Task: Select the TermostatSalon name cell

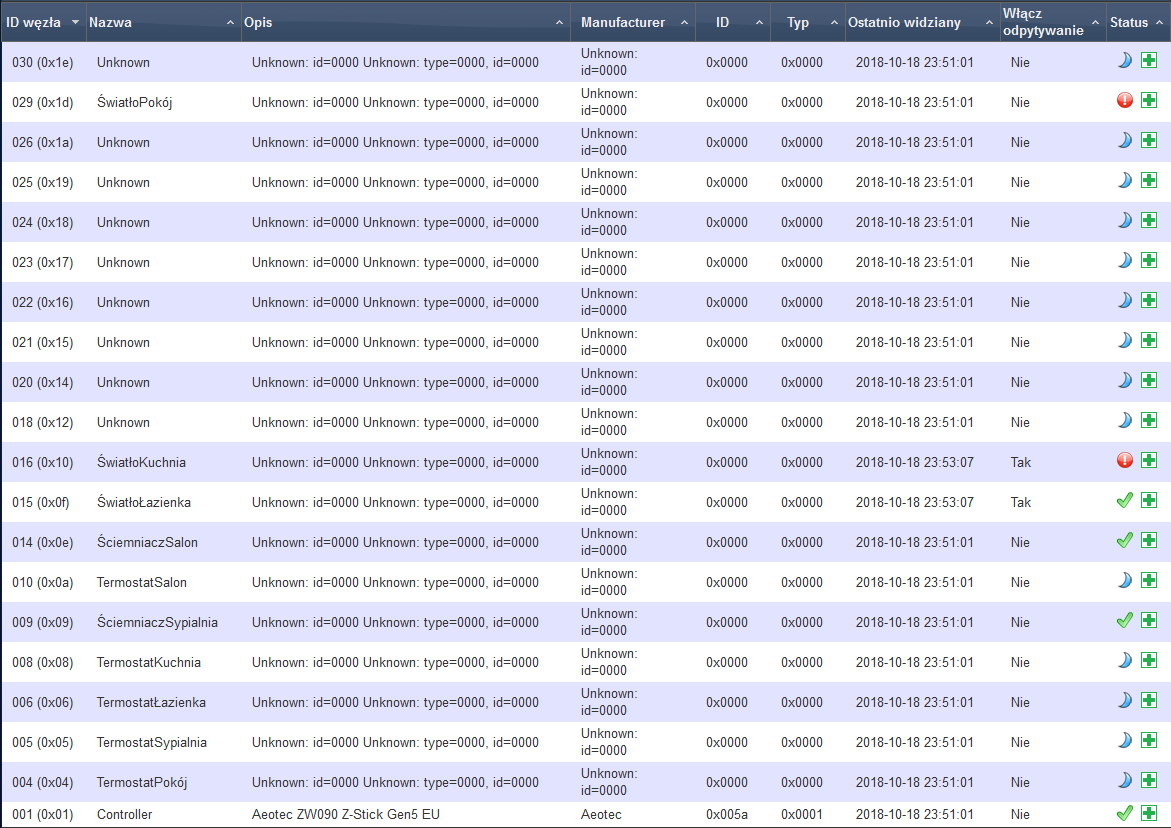Action: [141, 582]
